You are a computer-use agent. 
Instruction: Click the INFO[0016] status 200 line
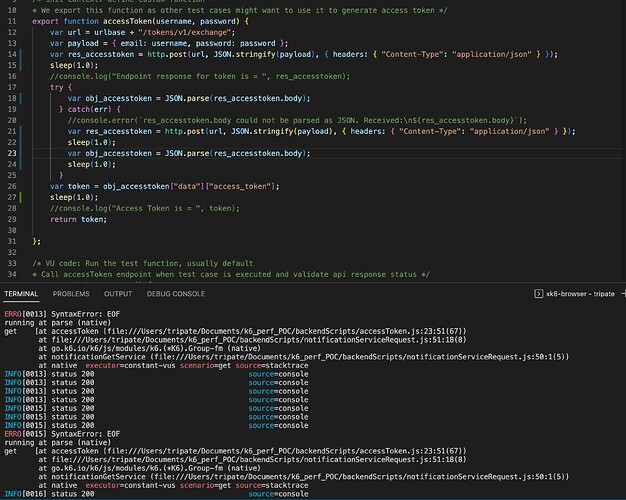point(156,494)
